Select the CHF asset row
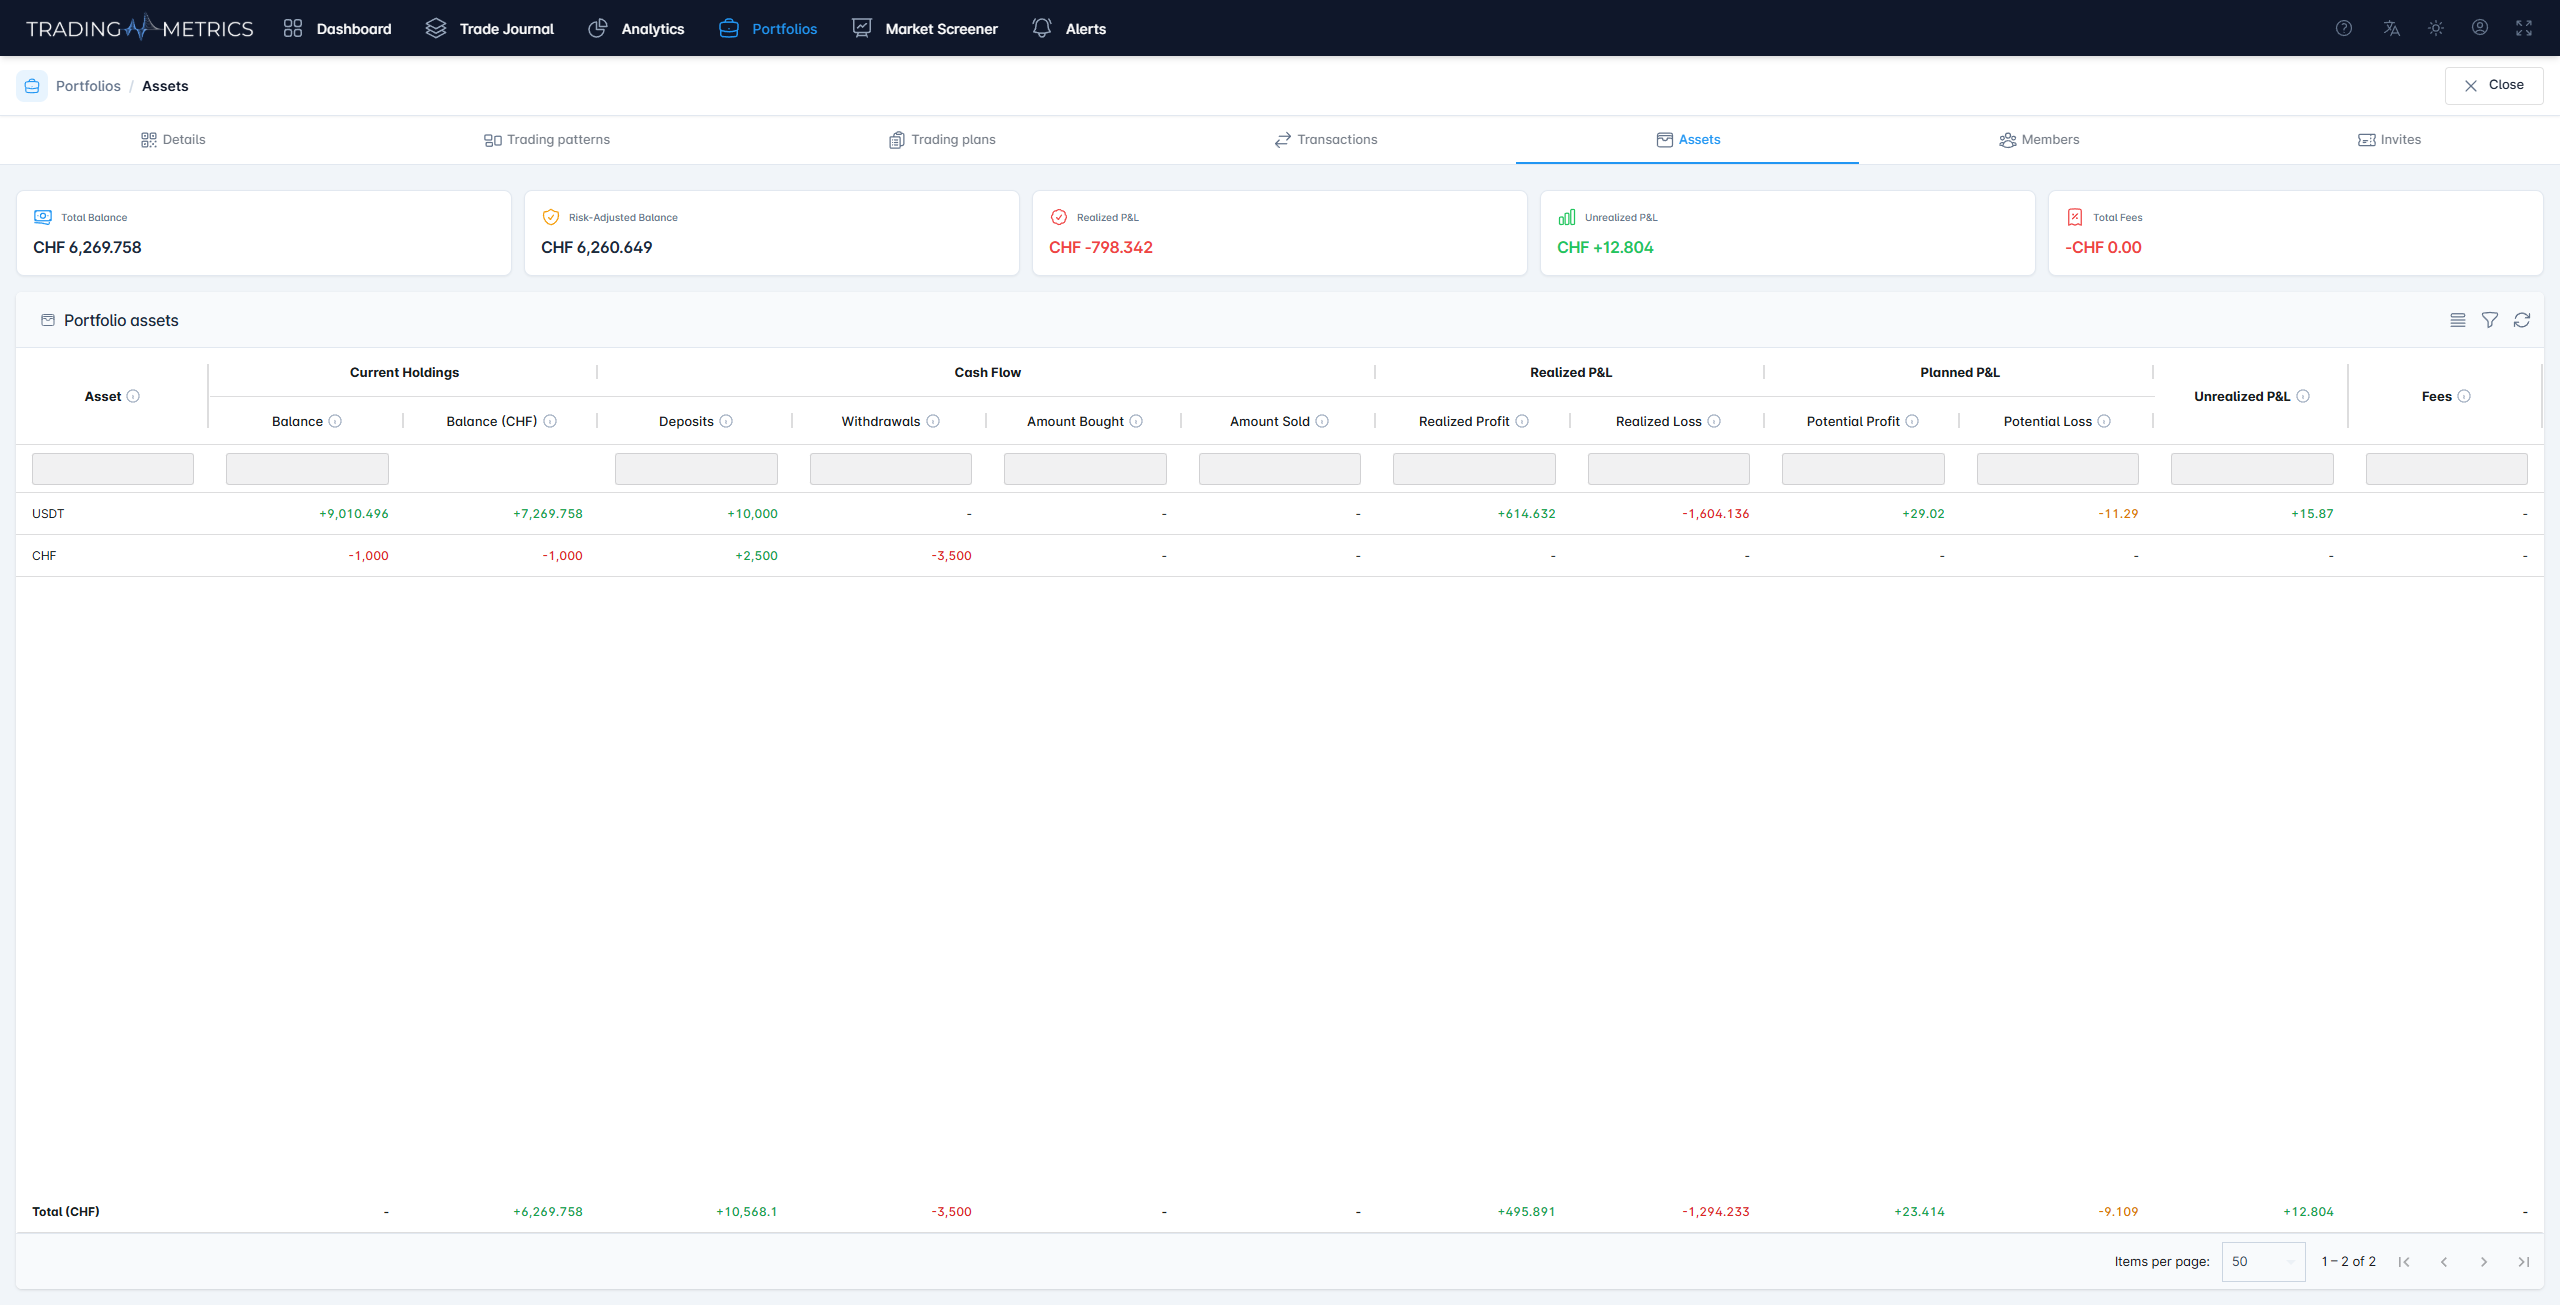This screenshot has width=2560, height=1305. click(x=1280, y=556)
